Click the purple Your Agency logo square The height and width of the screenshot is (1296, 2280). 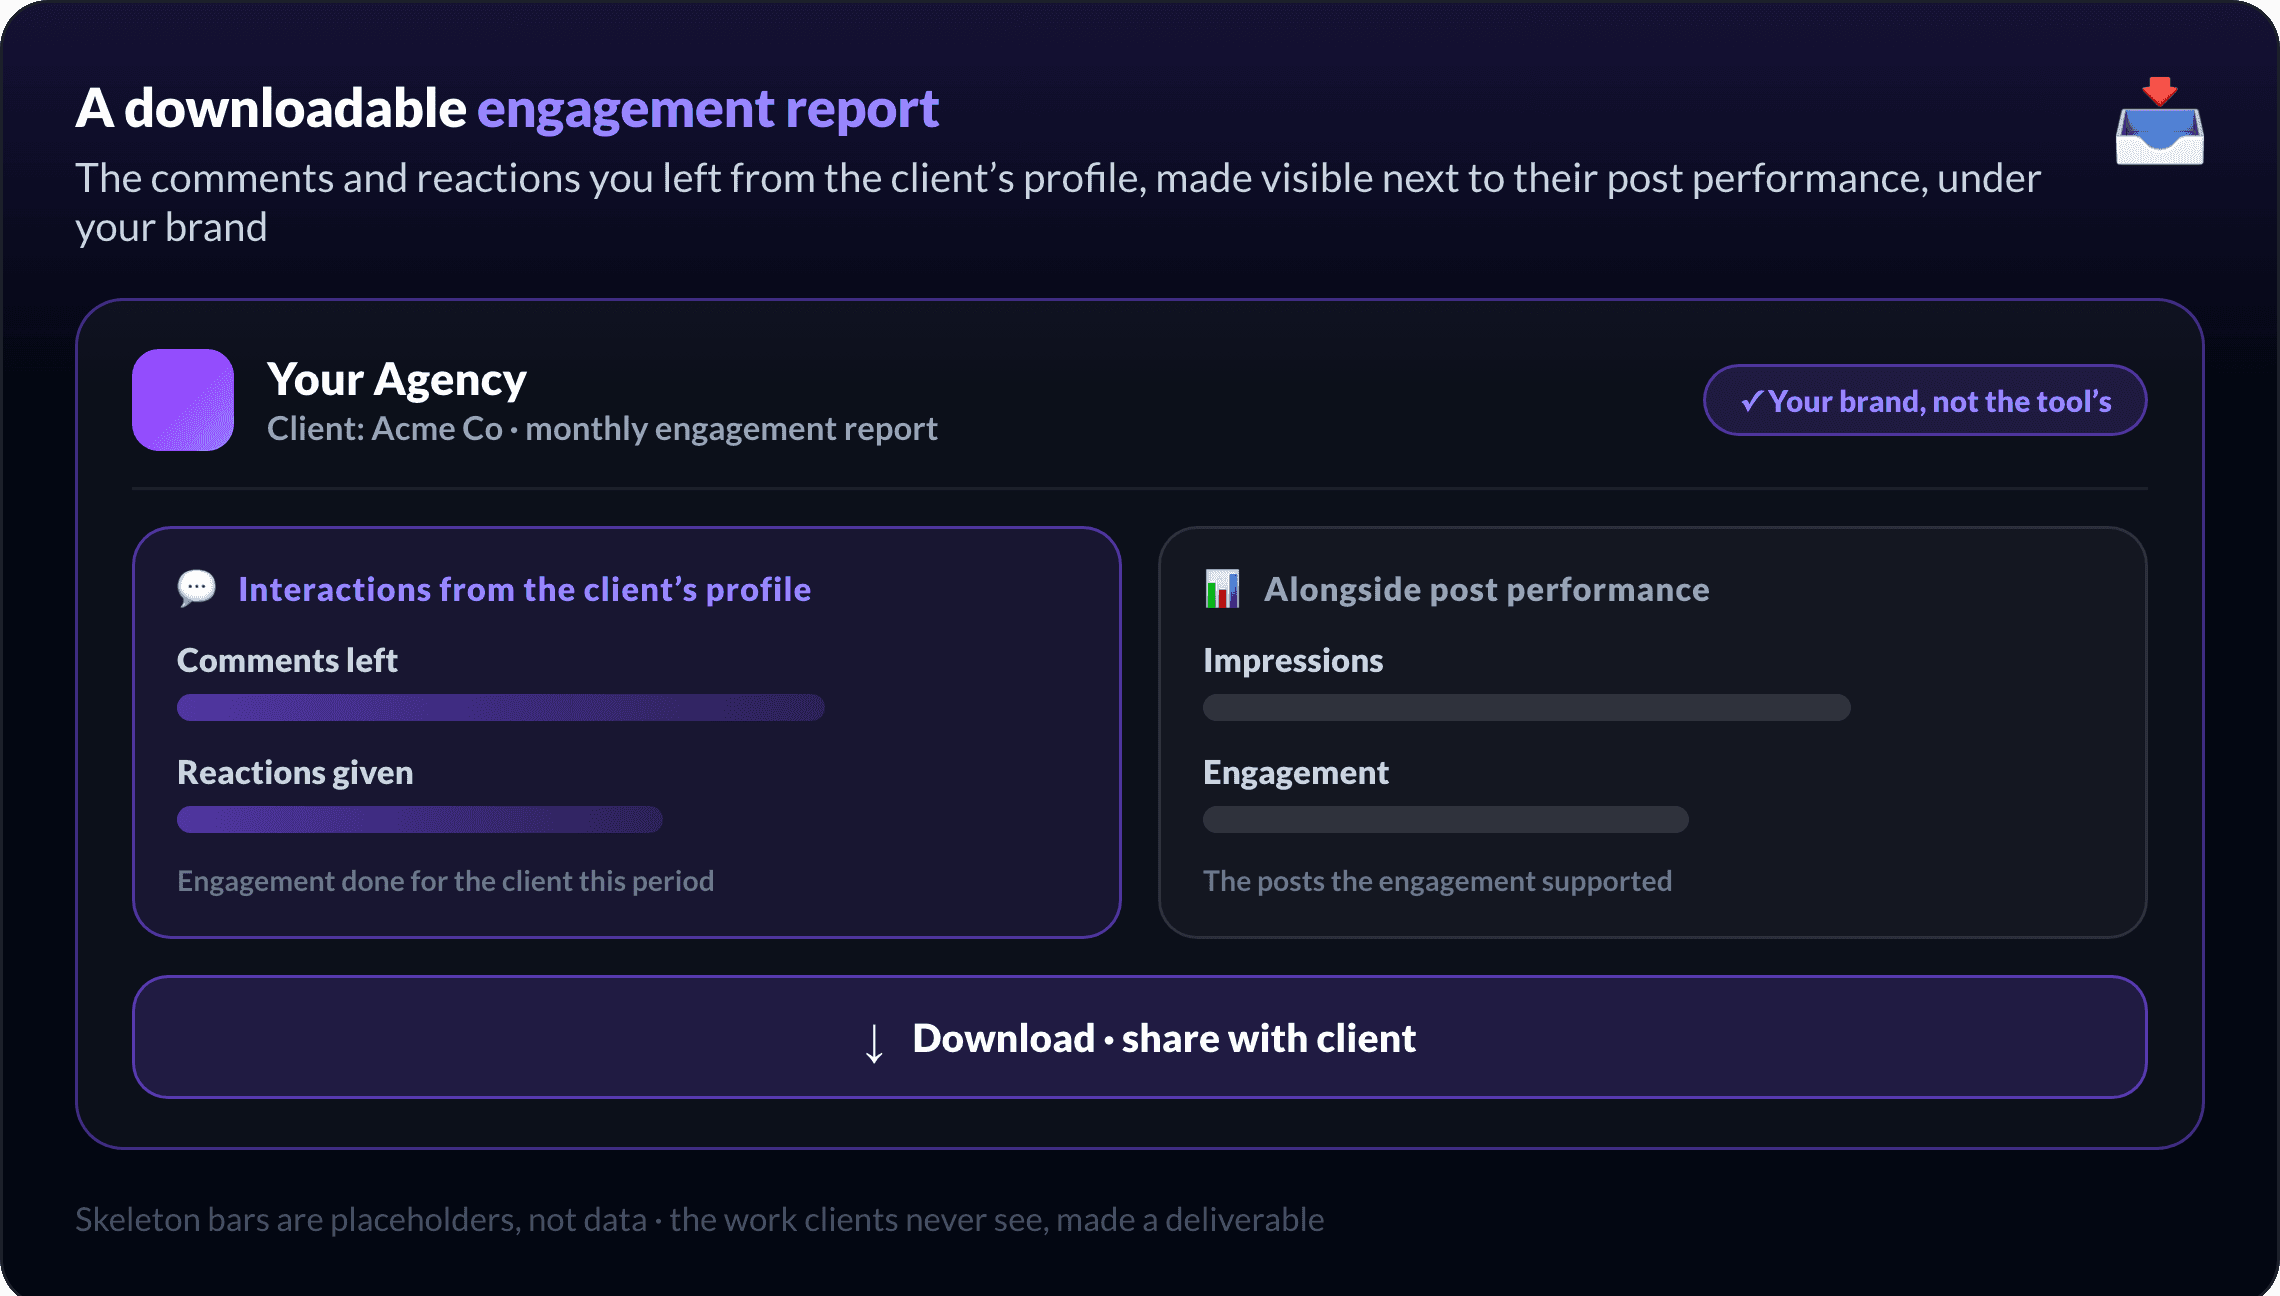coord(183,400)
